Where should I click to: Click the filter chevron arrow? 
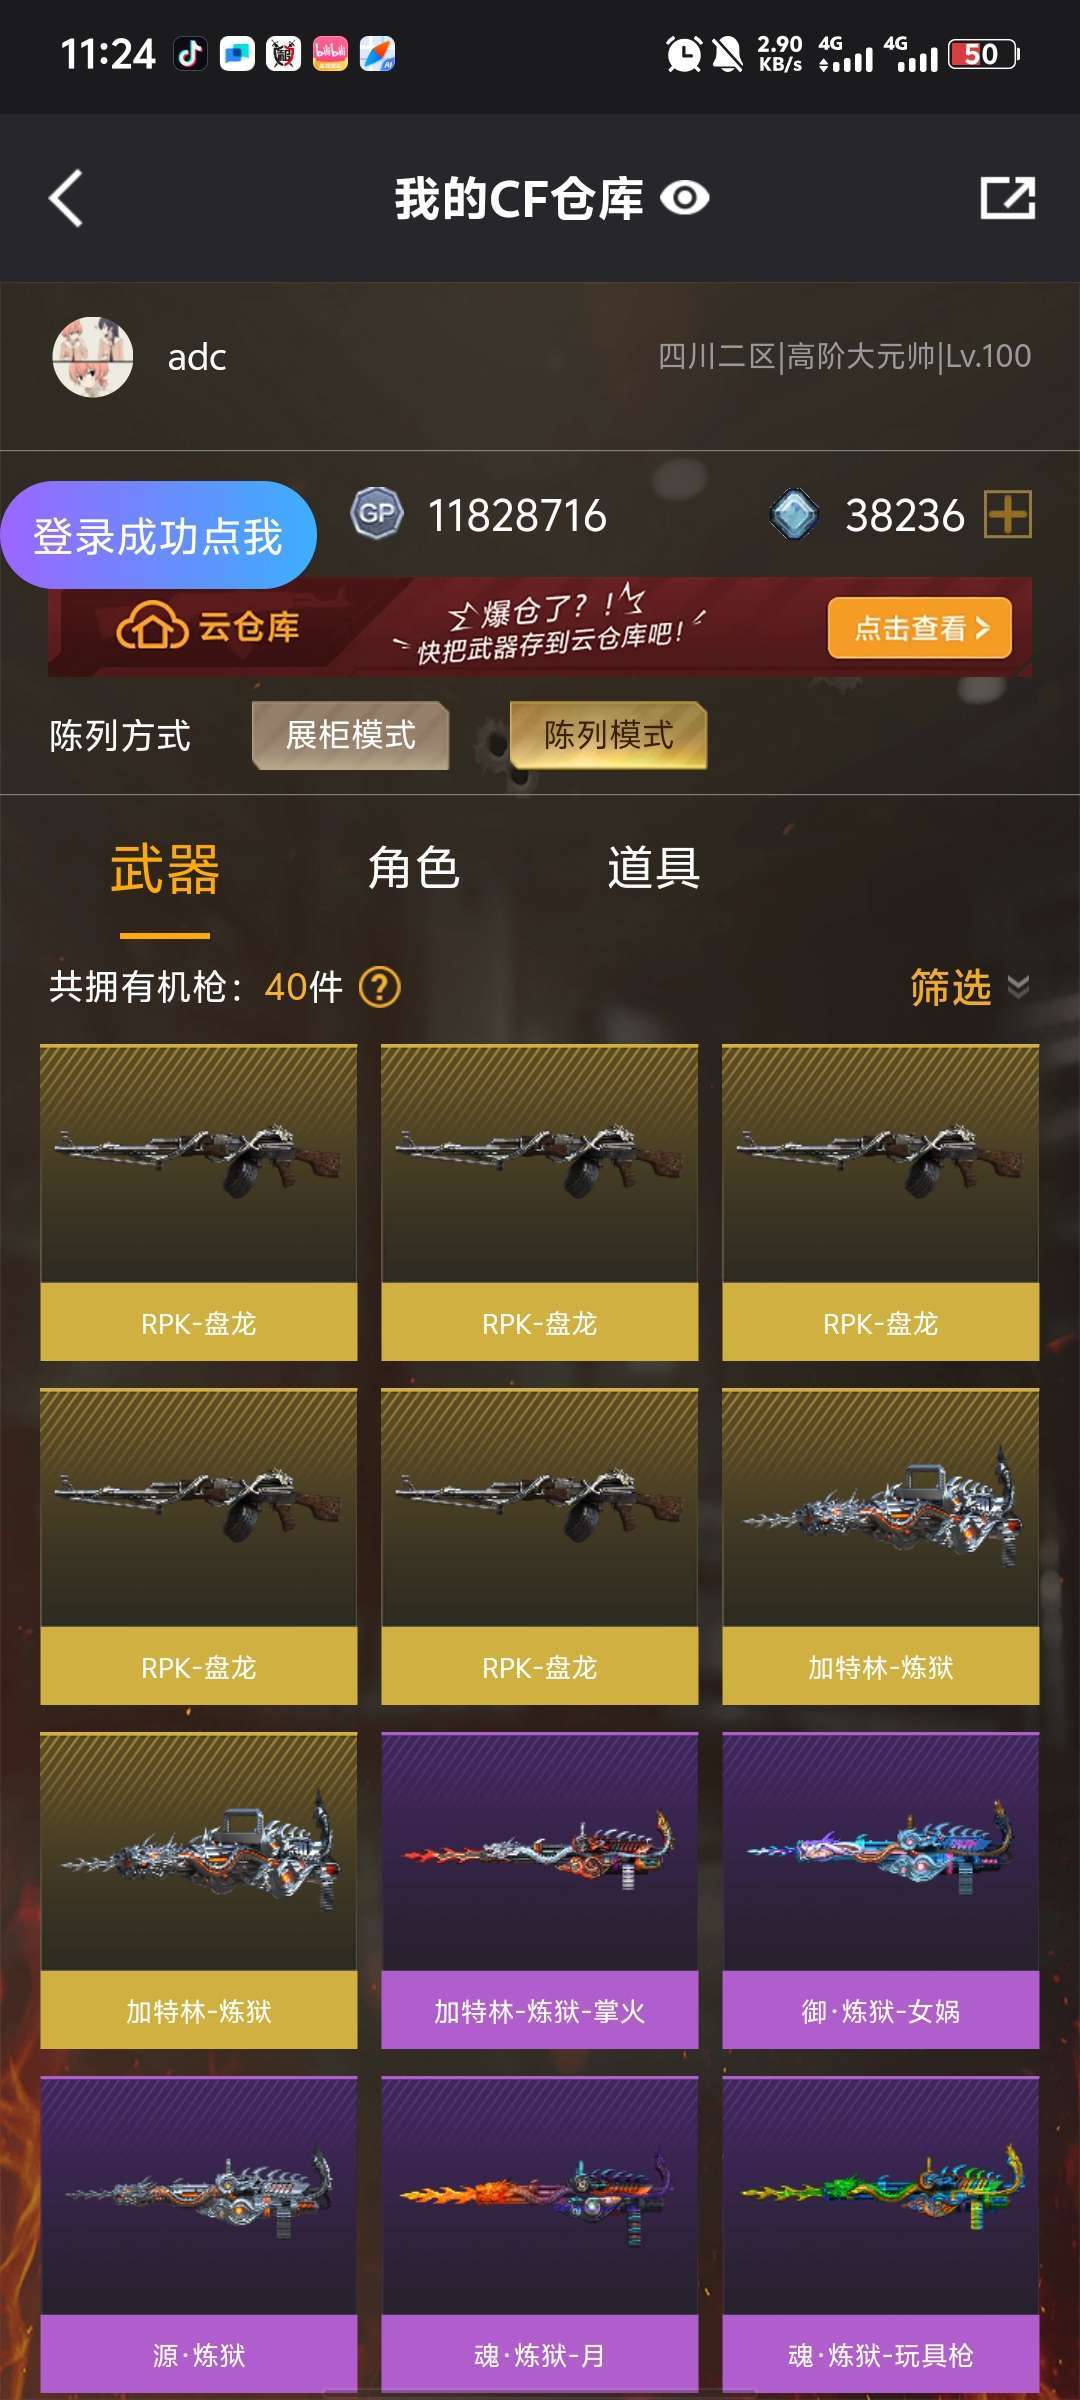1018,987
